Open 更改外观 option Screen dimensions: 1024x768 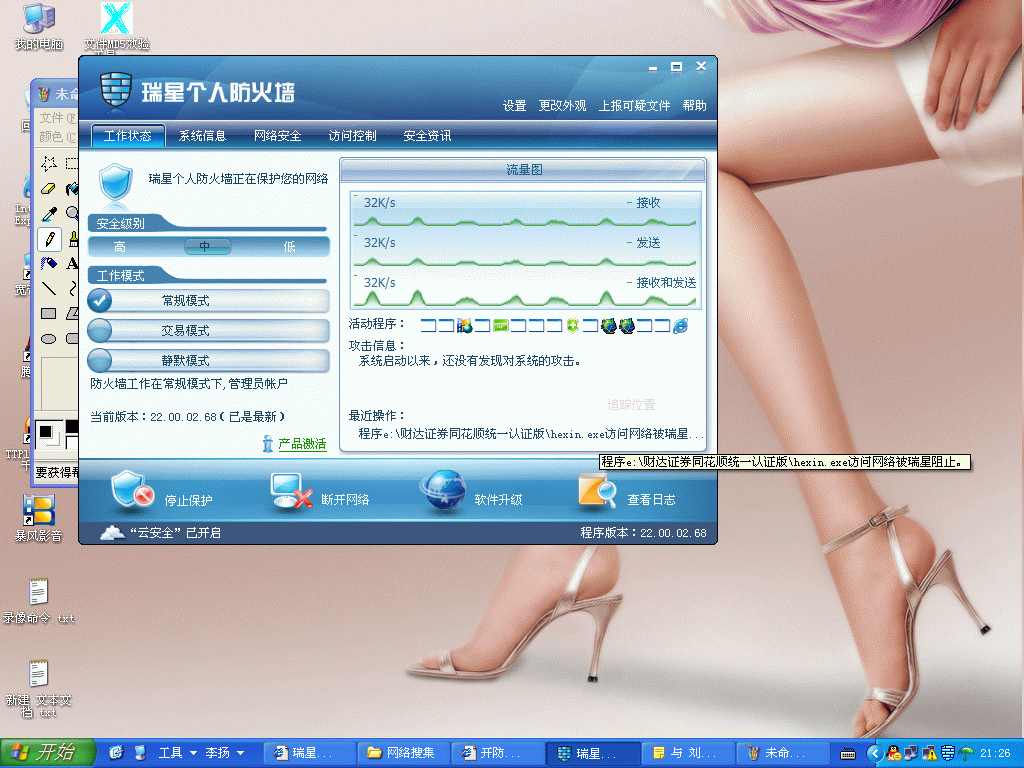(562, 106)
